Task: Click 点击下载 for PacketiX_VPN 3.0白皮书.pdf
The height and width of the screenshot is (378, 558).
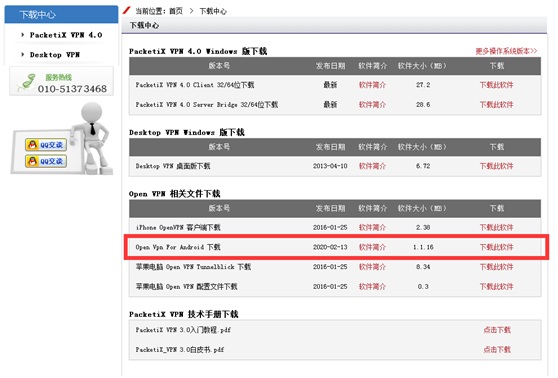Action: [x=497, y=350]
